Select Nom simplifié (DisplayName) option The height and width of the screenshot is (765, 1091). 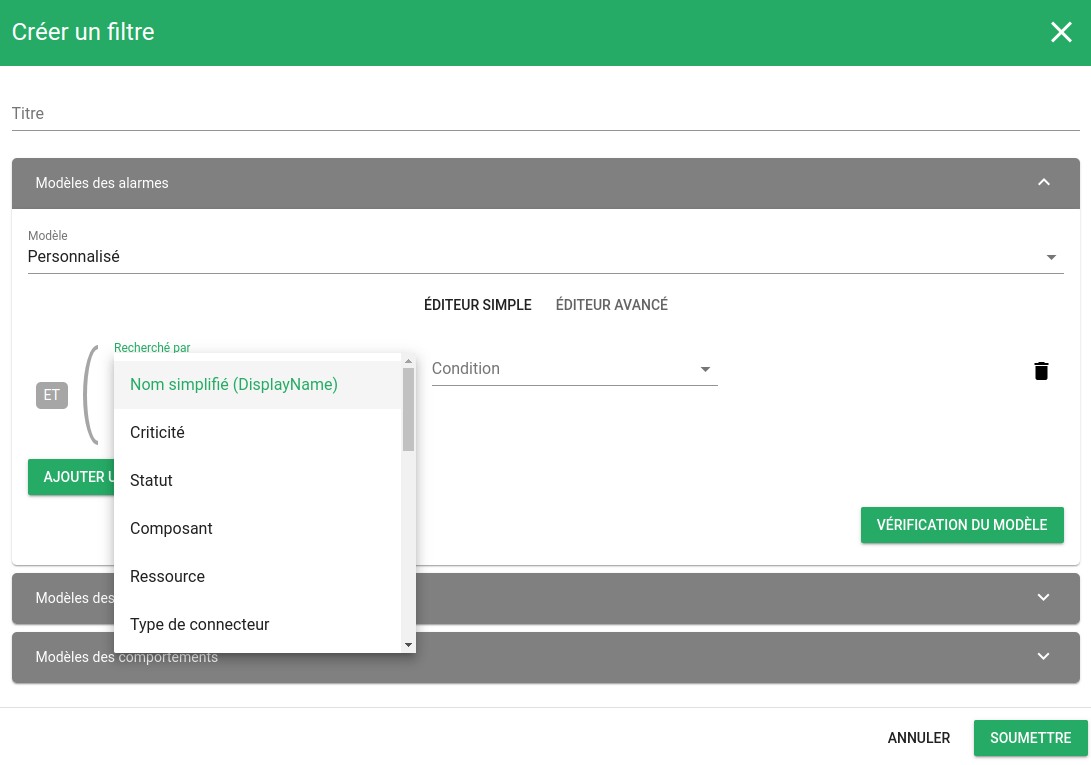point(234,385)
